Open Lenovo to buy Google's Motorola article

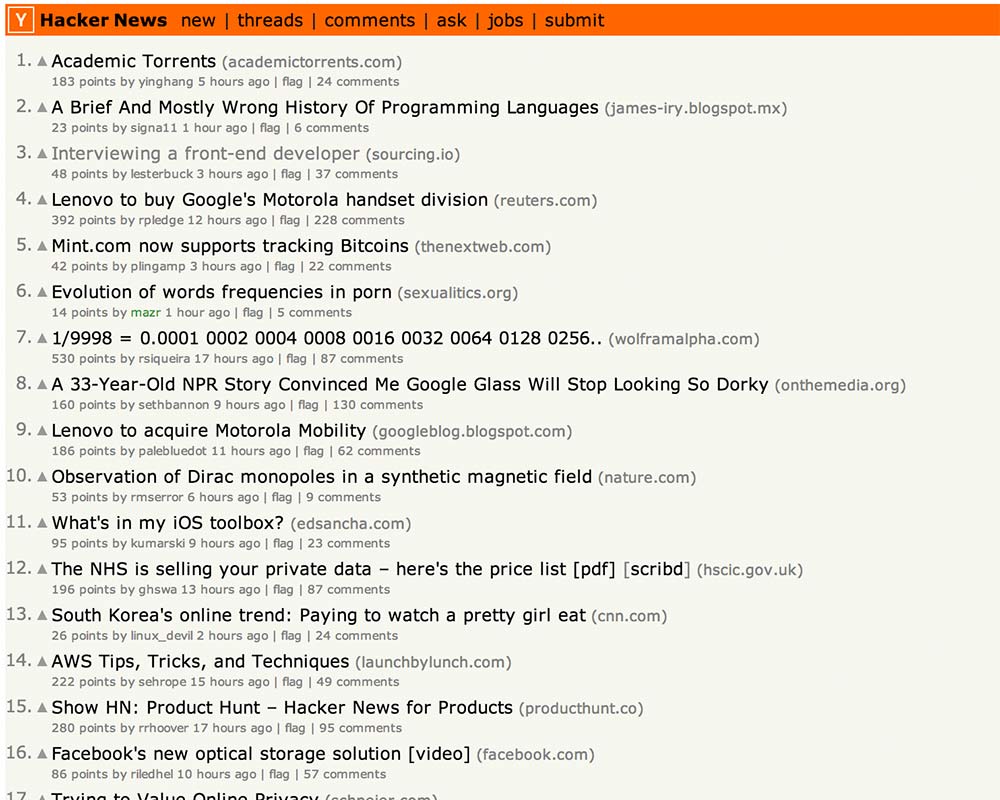pyautogui.click(x=270, y=200)
